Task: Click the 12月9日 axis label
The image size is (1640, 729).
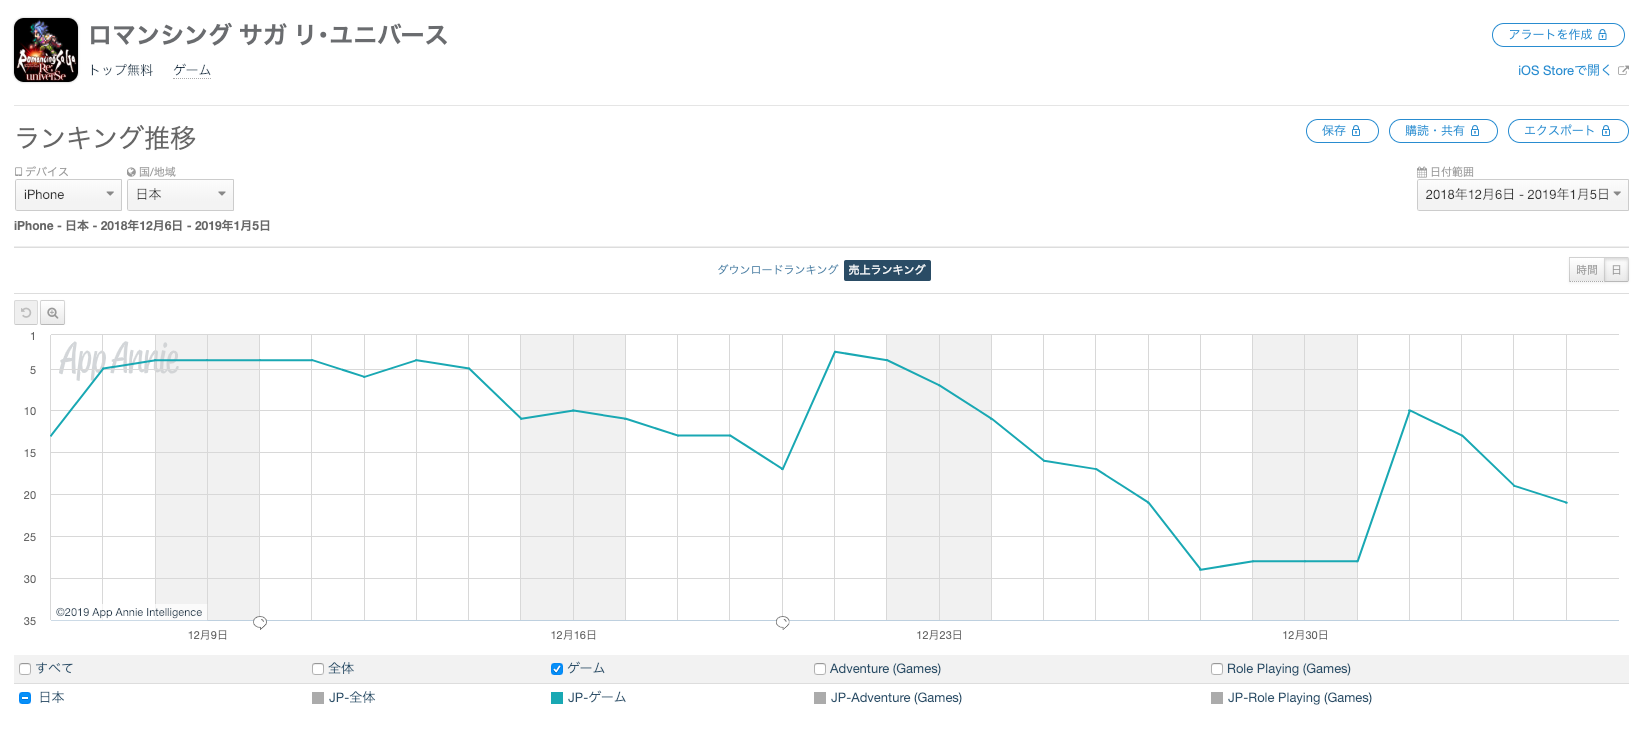Action: point(208,635)
